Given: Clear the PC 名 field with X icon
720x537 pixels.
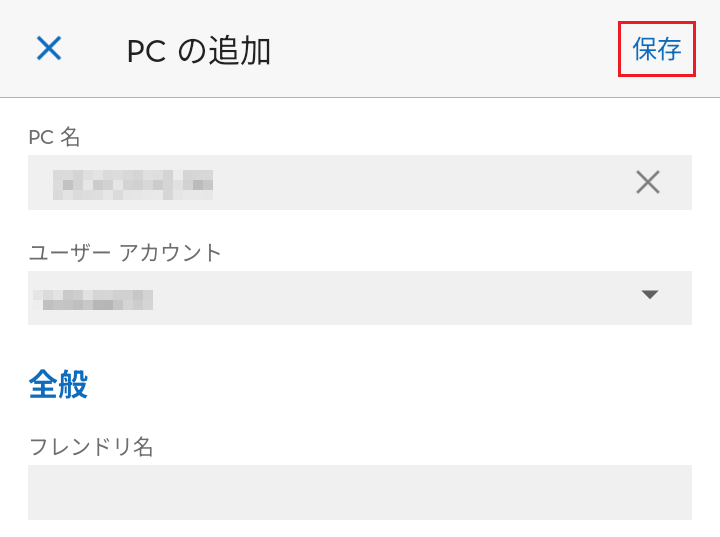Looking at the screenshot, I should 648,182.
